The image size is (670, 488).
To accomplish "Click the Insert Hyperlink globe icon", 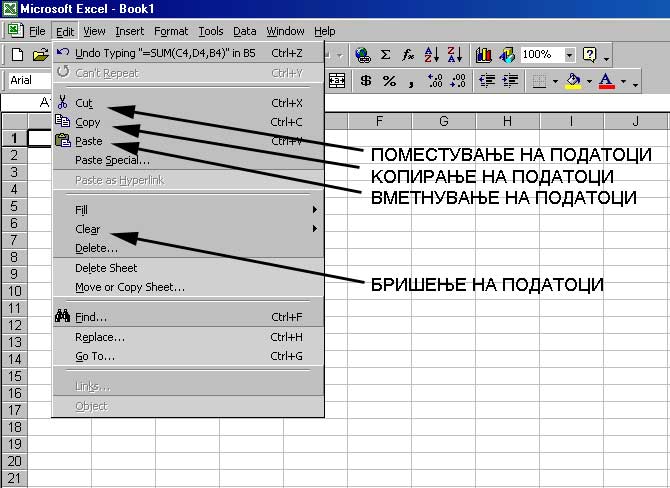I will (363, 55).
